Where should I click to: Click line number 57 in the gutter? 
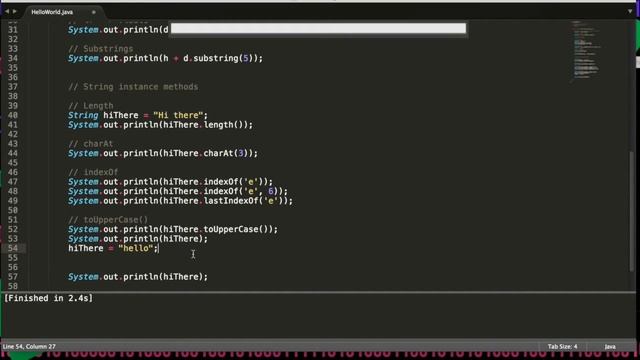[13, 277]
